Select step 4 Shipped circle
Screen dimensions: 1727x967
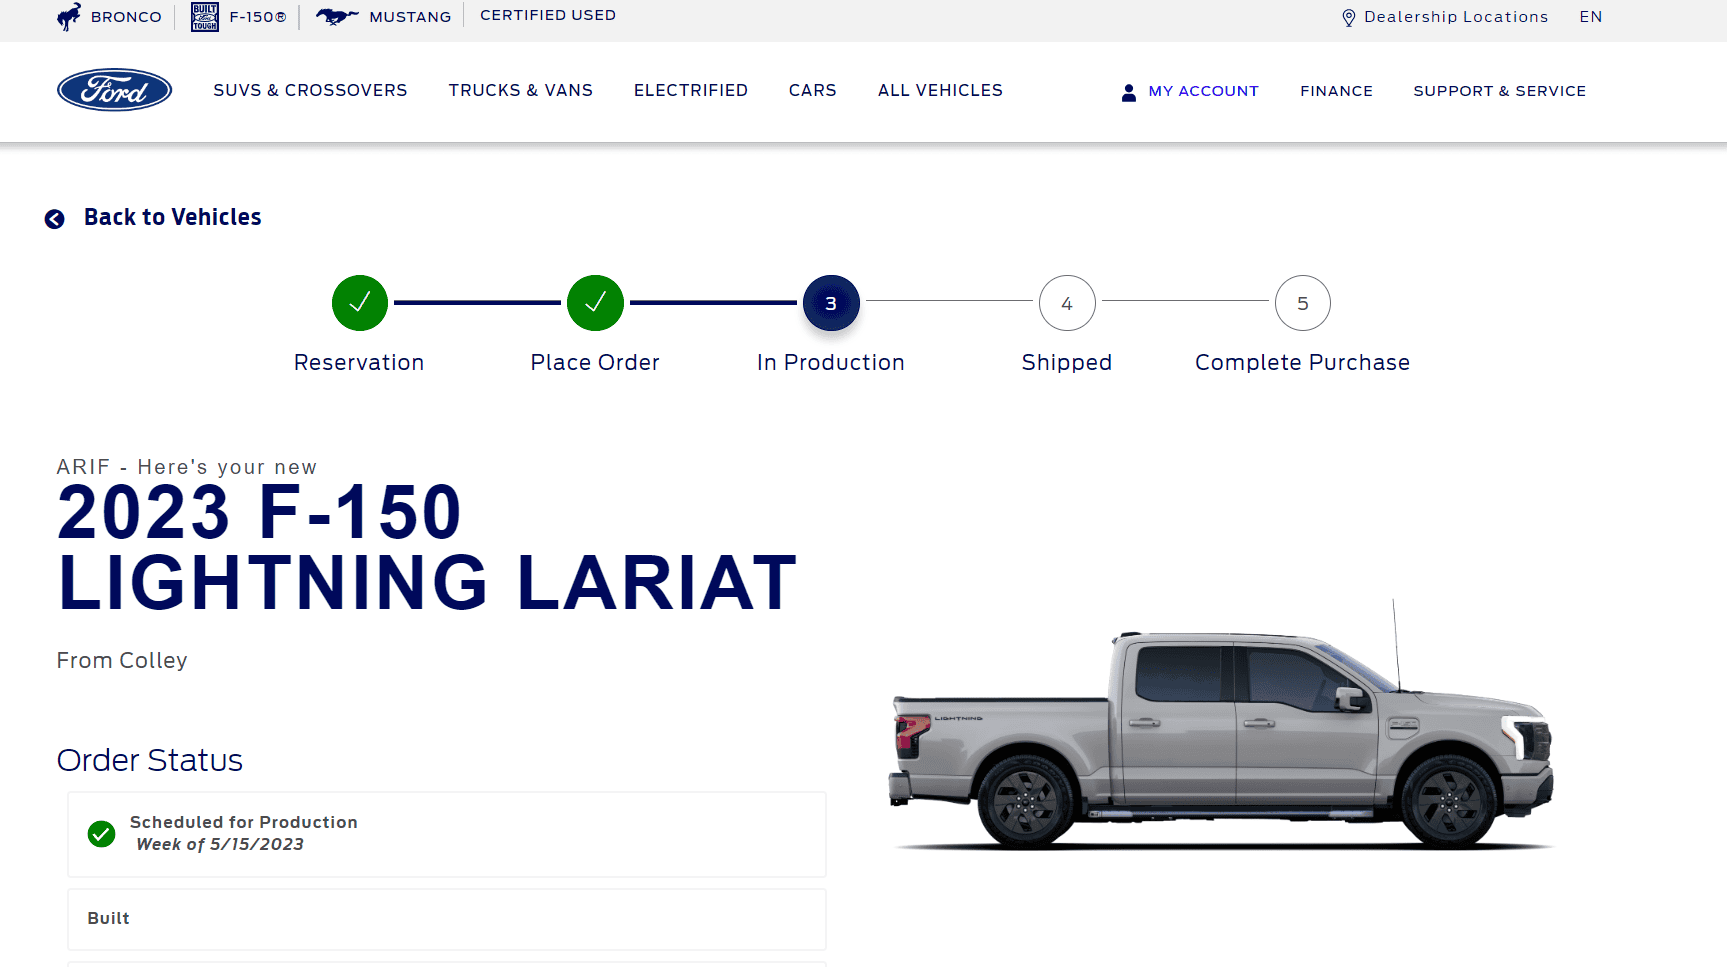click(1067, 303)
